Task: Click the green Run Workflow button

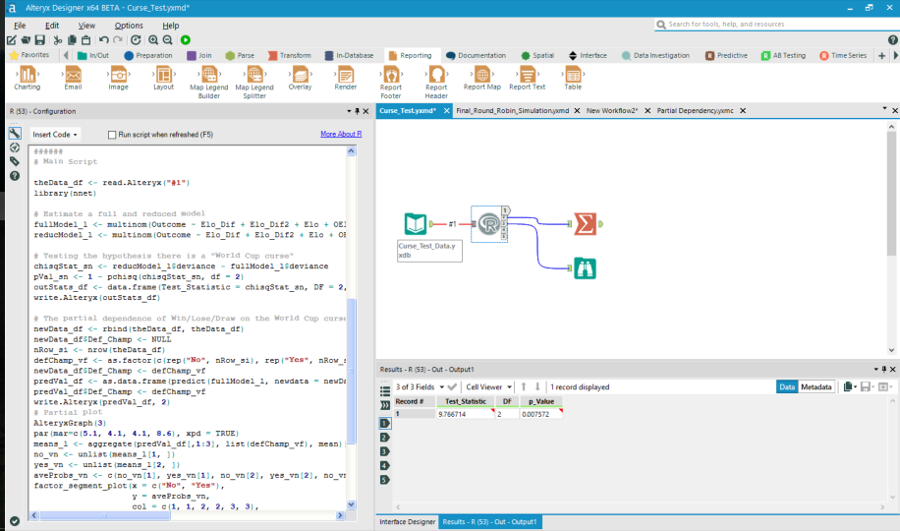Action: 186,40
